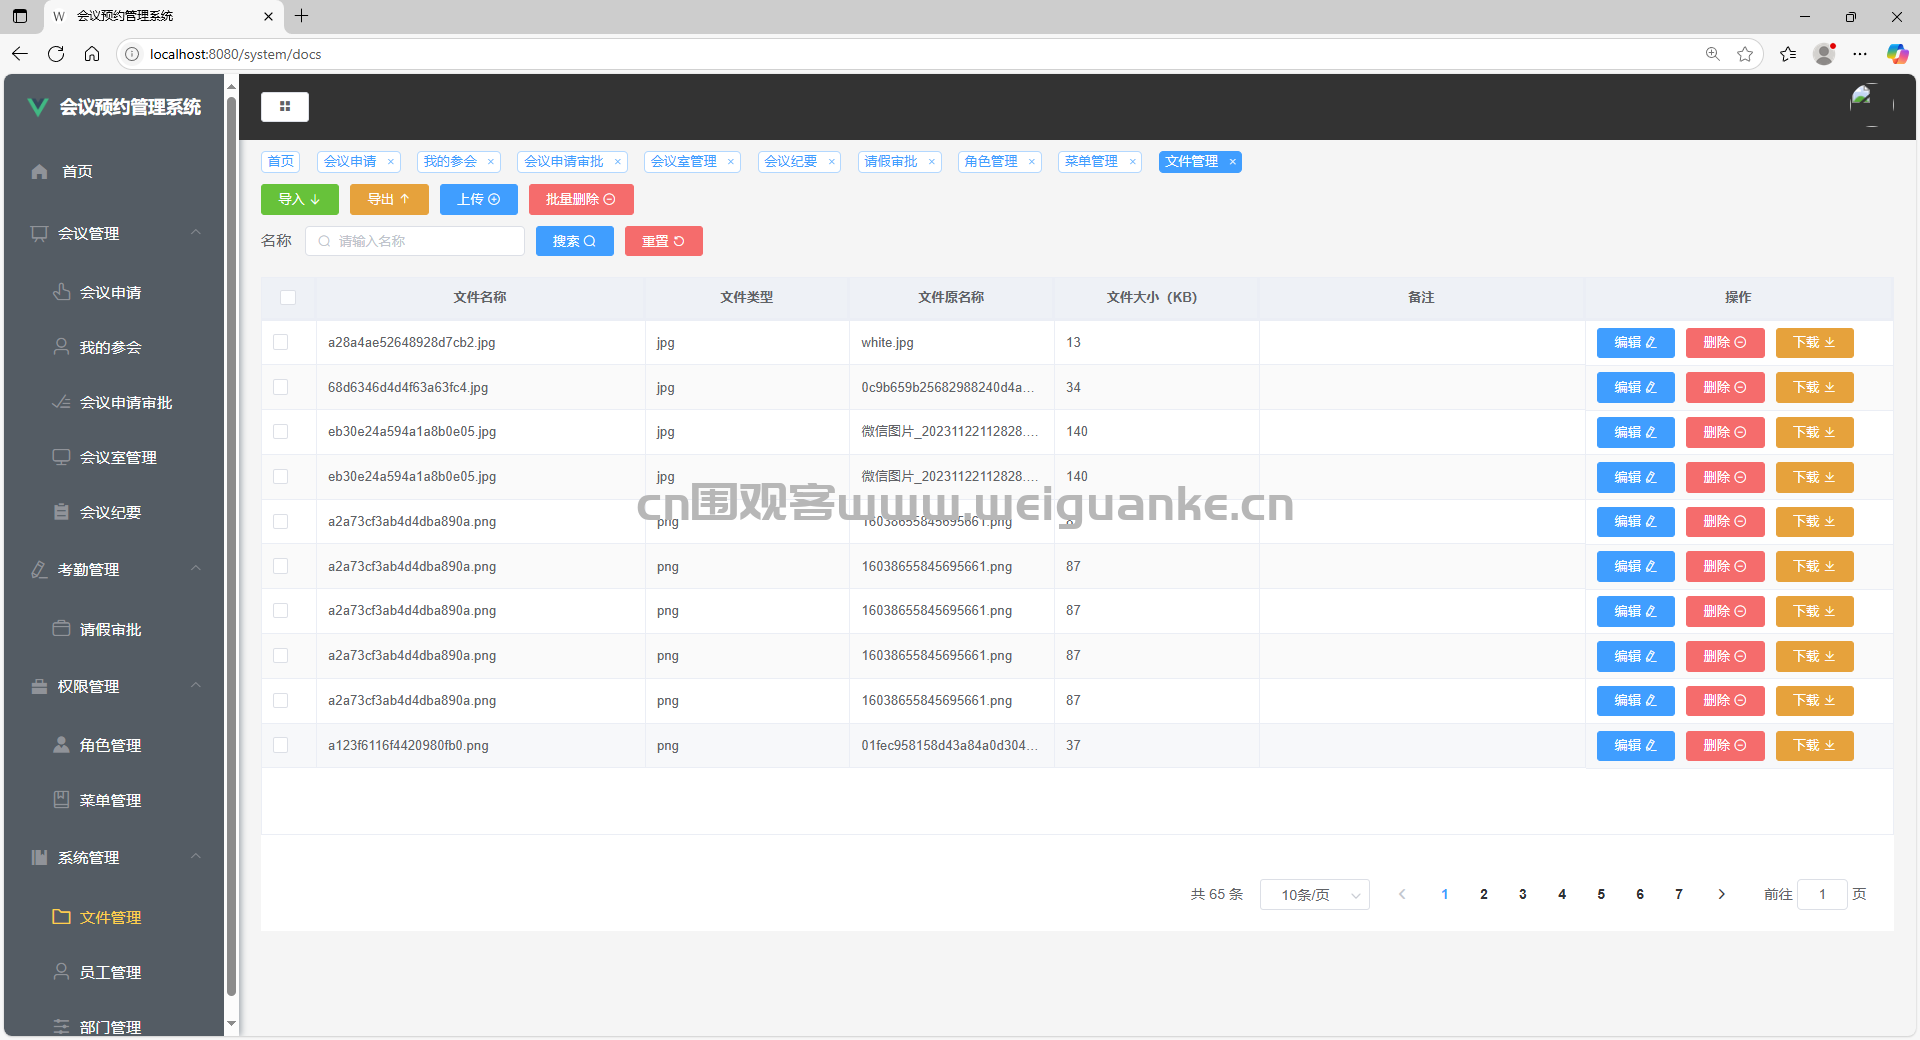
Task: Collapse the 会议管理 sidebar group
Action: click(196, 233)
